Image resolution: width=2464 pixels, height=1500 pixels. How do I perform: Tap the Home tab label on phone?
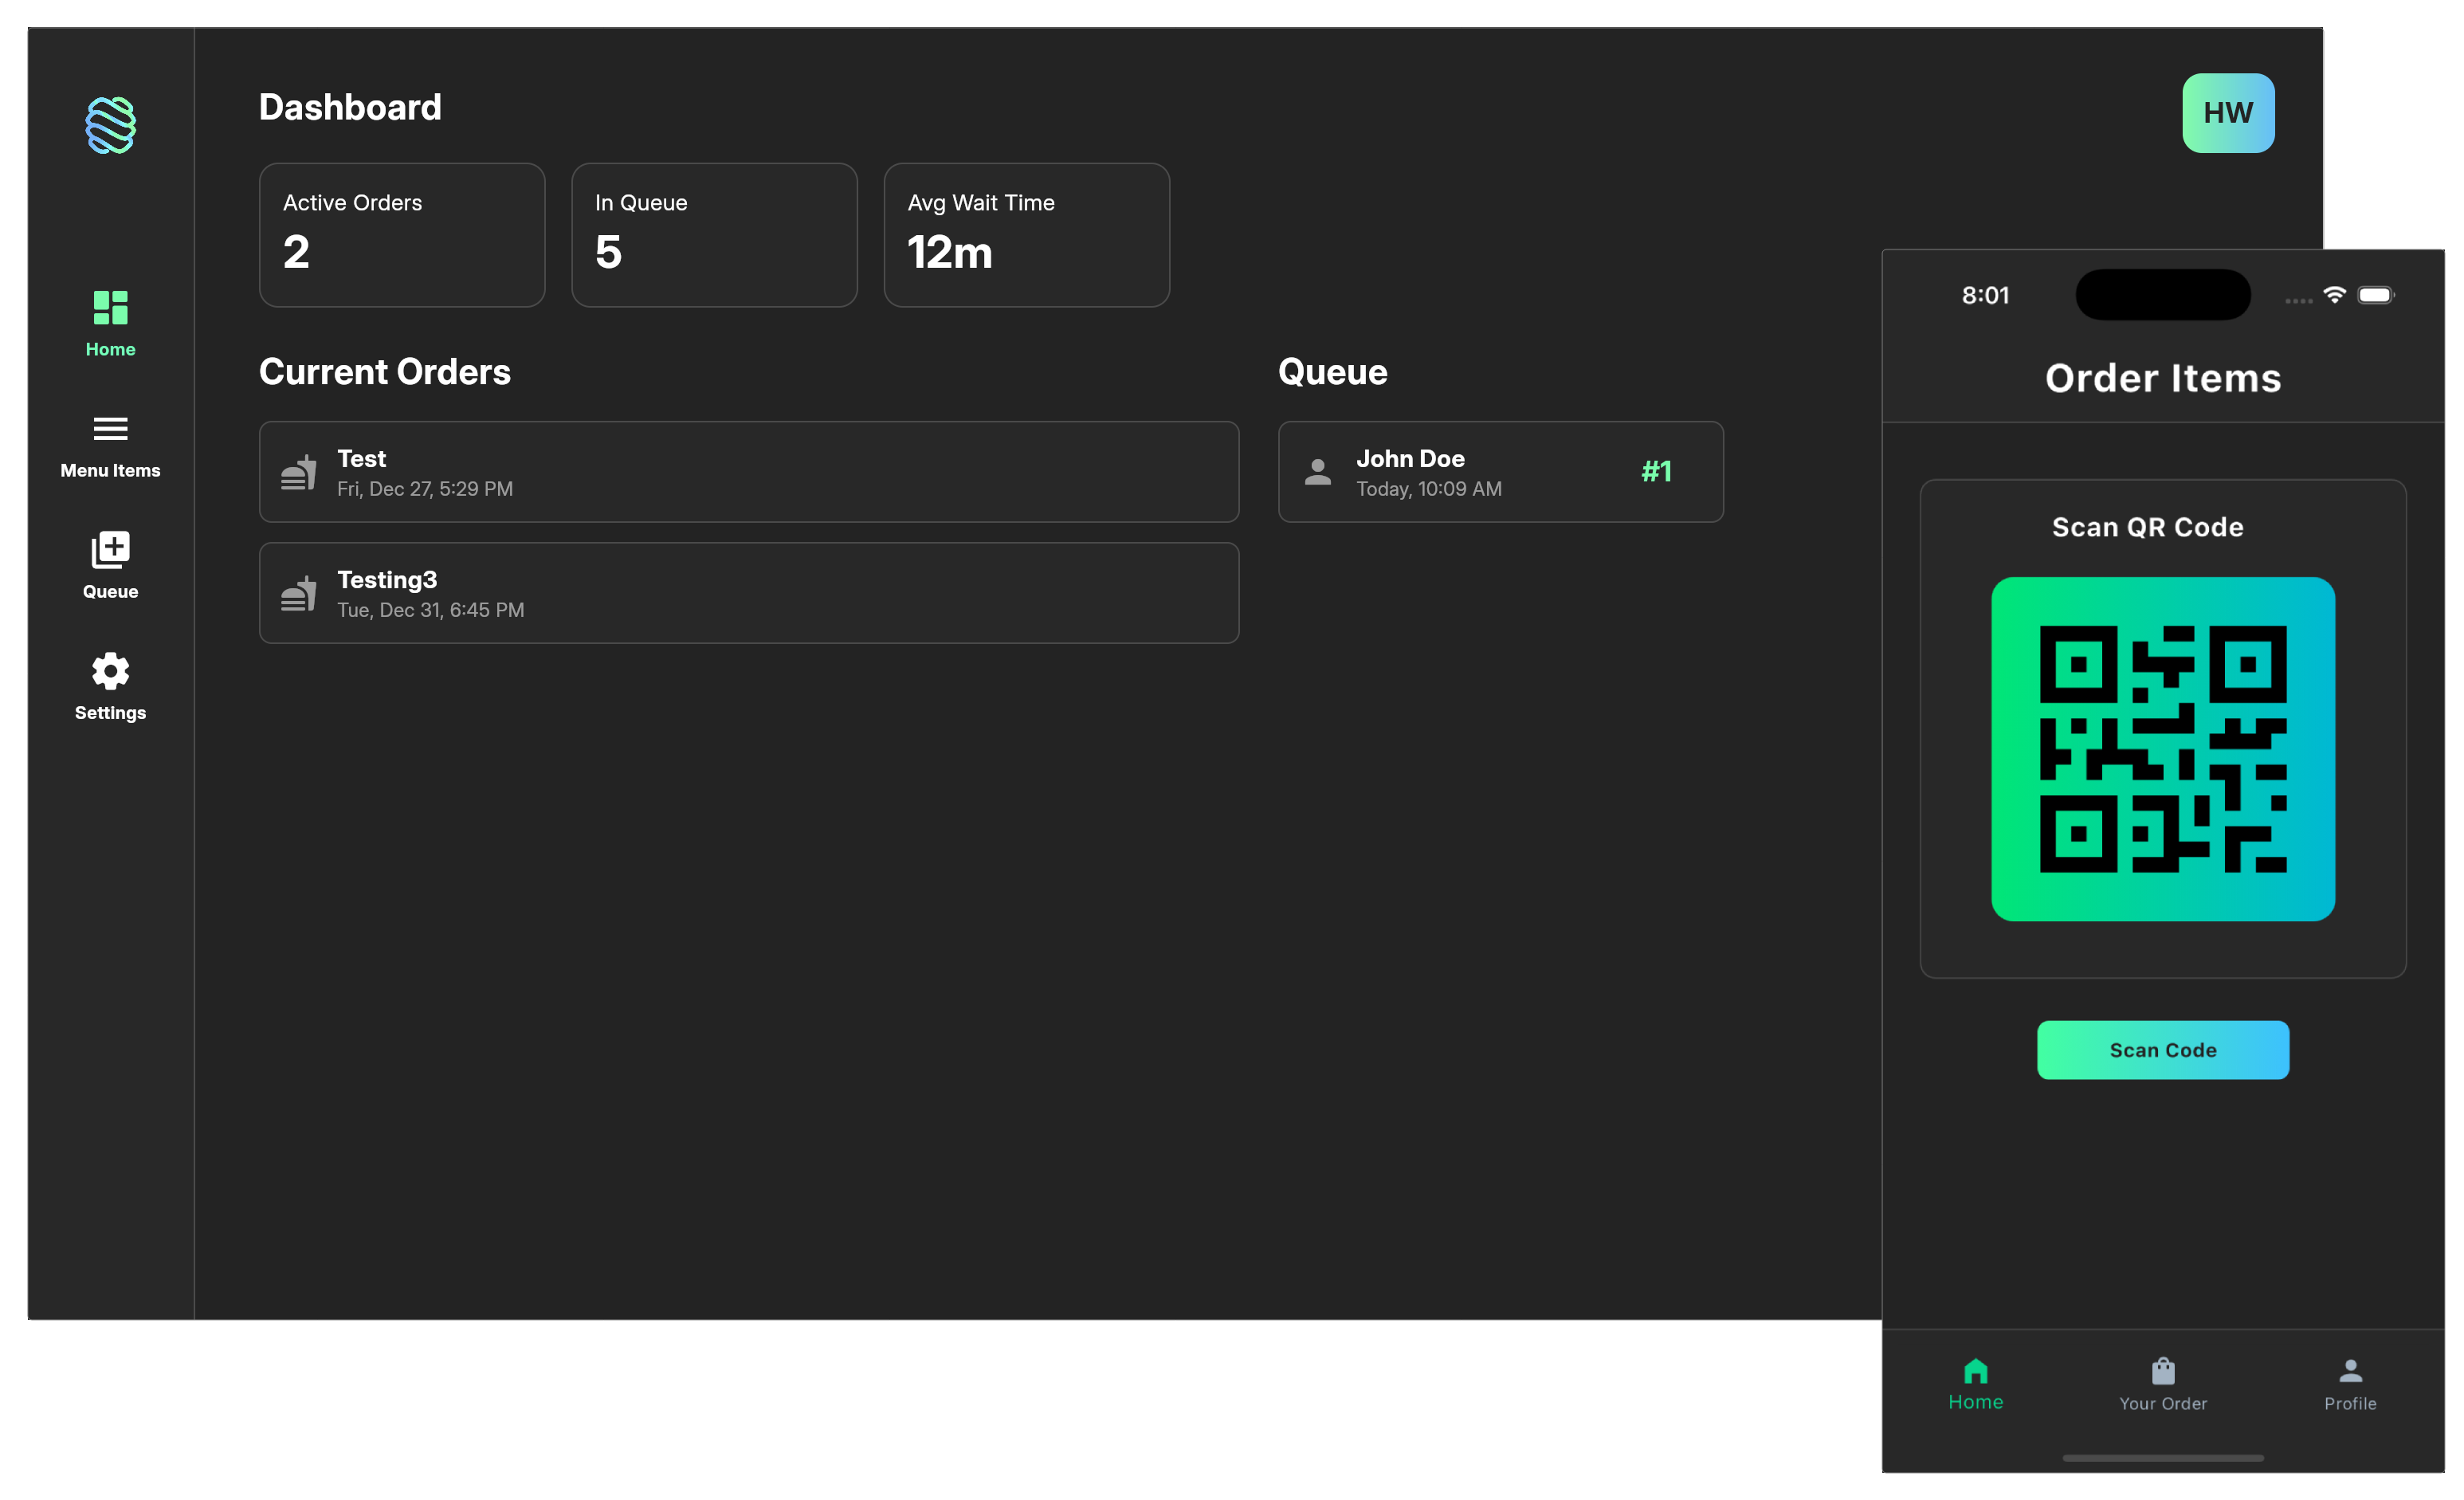point(1976,1402)
